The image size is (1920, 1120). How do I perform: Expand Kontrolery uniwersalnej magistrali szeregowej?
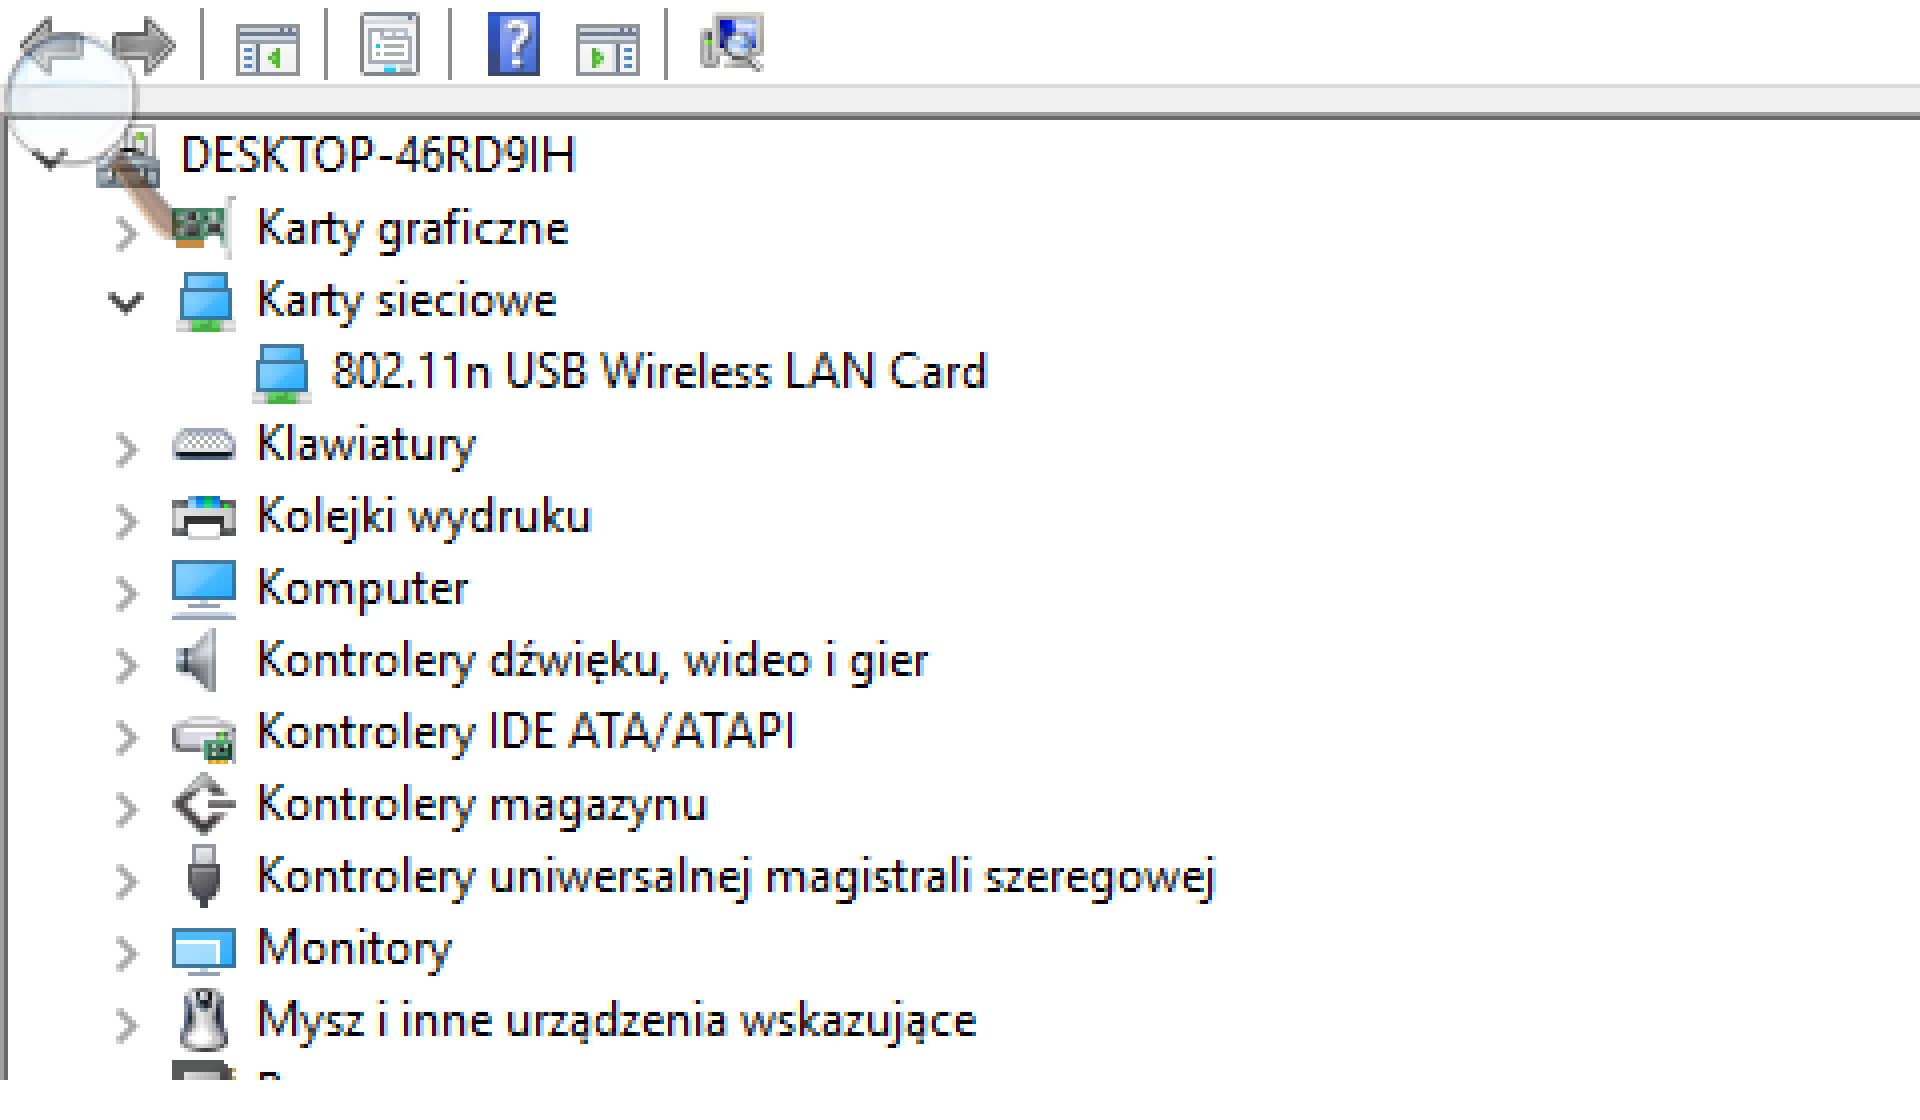pos(126,881)
